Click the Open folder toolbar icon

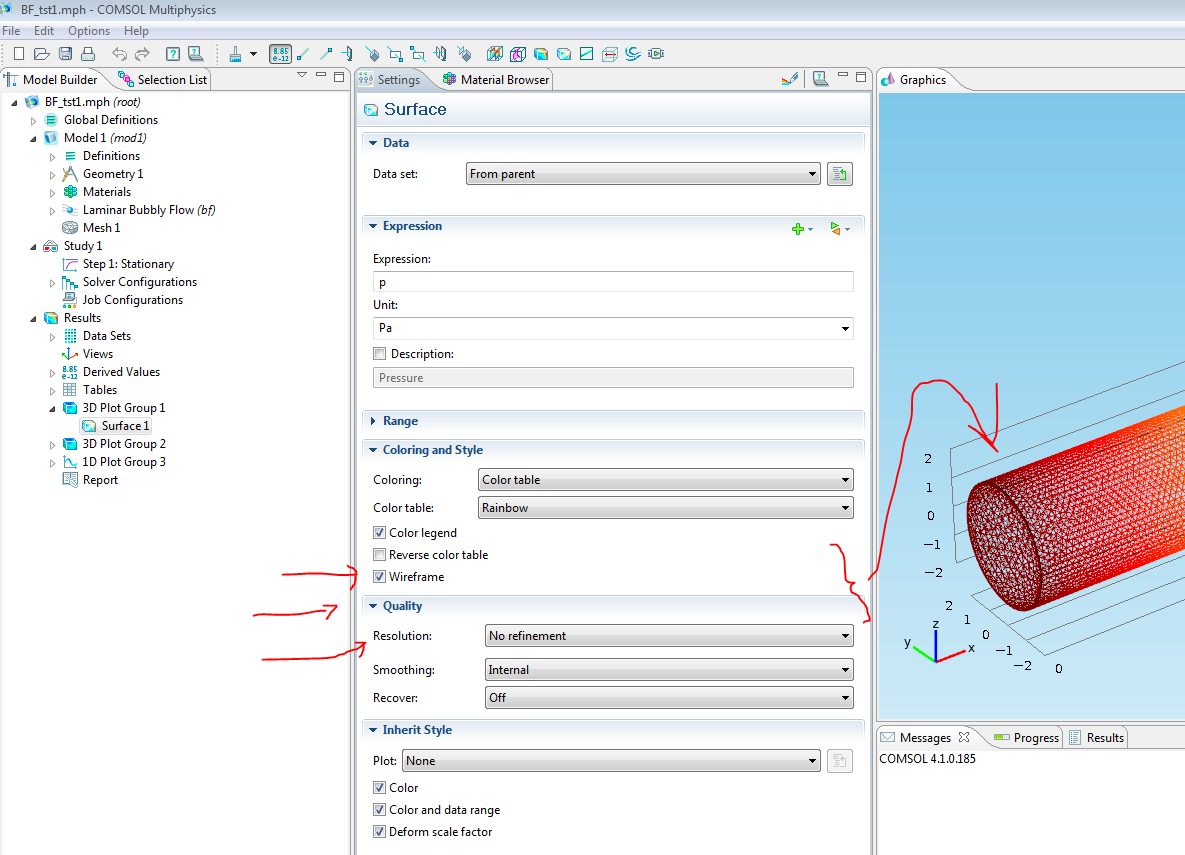click(x=42, y=54)
